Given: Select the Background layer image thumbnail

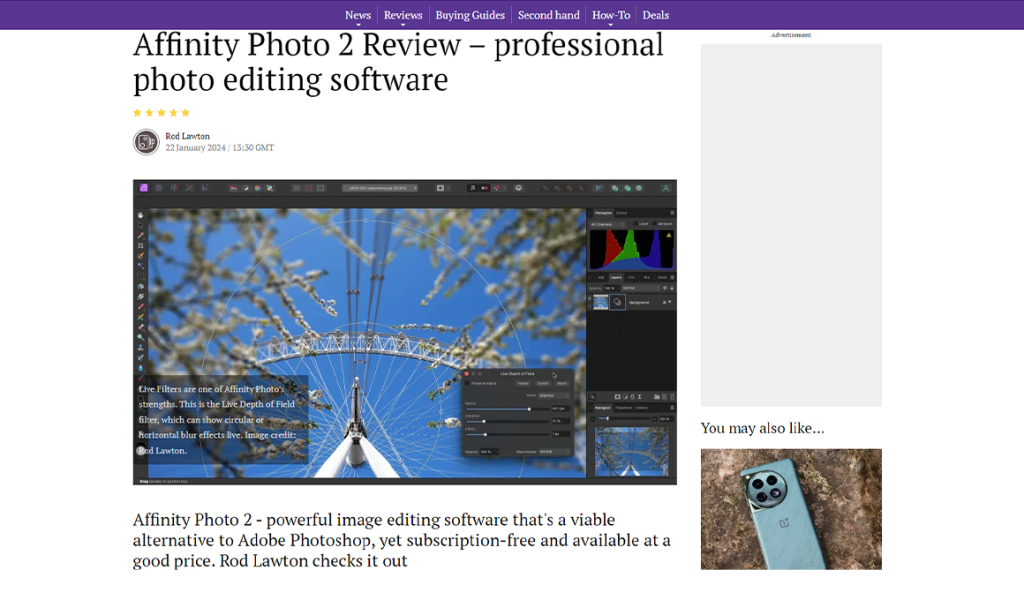Looking at the screenshot, I should click(600, 302).
